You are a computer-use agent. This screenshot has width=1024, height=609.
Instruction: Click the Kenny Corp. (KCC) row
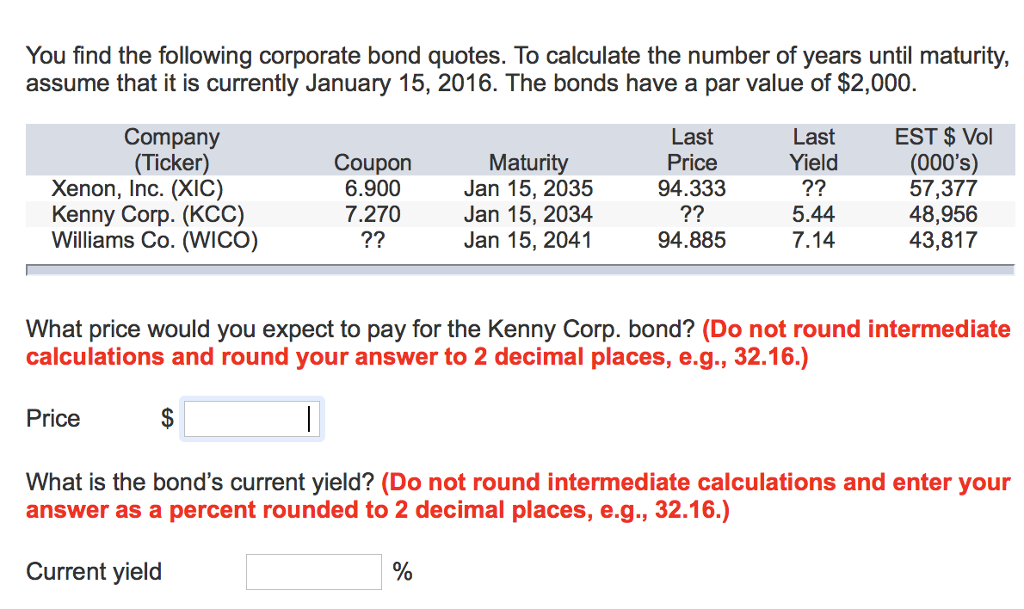coord(141,214)
